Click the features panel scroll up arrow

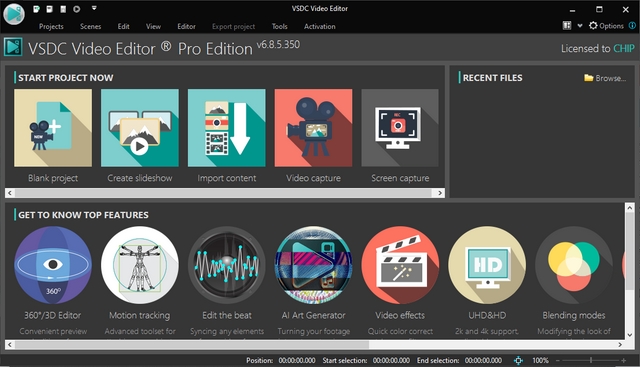coord(630,208)
